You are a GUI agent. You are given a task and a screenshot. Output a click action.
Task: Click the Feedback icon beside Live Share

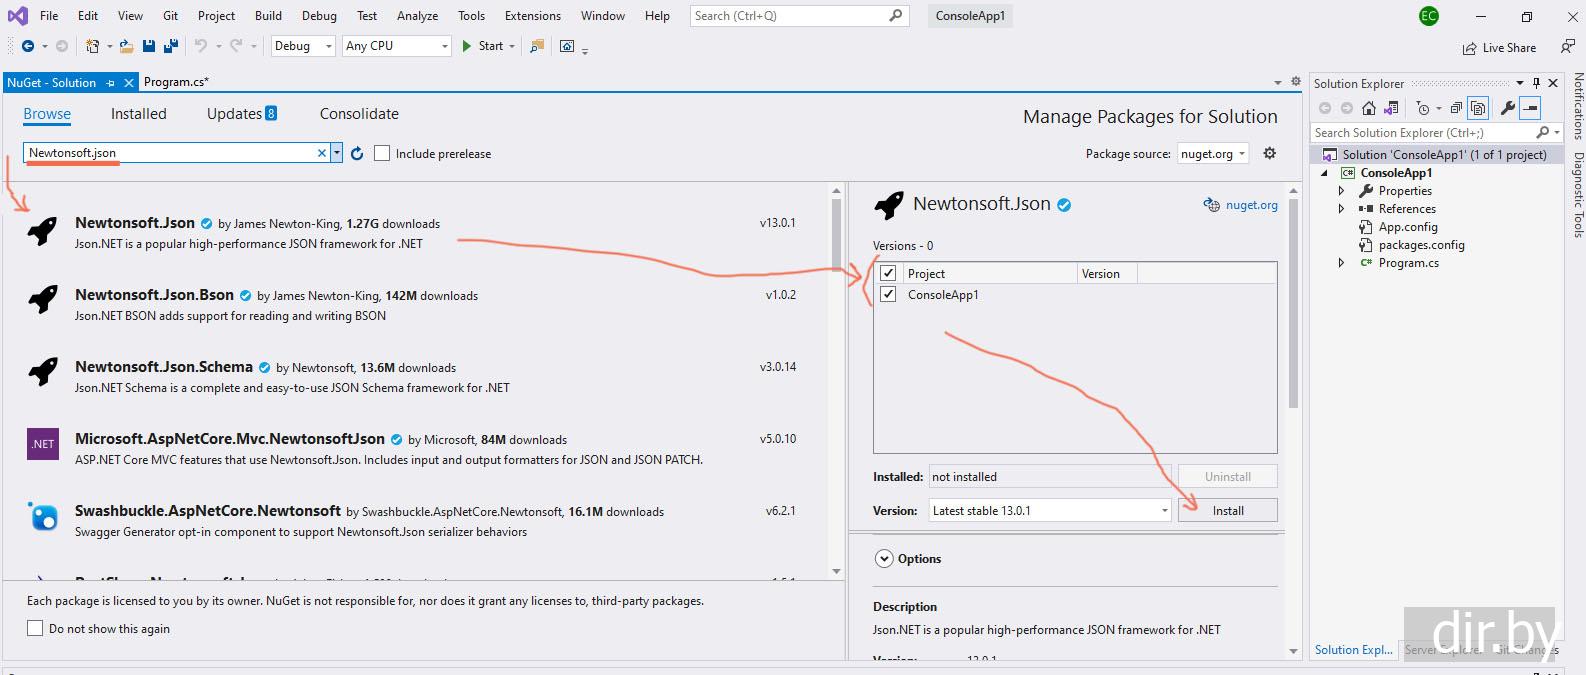coord(1567,46)
